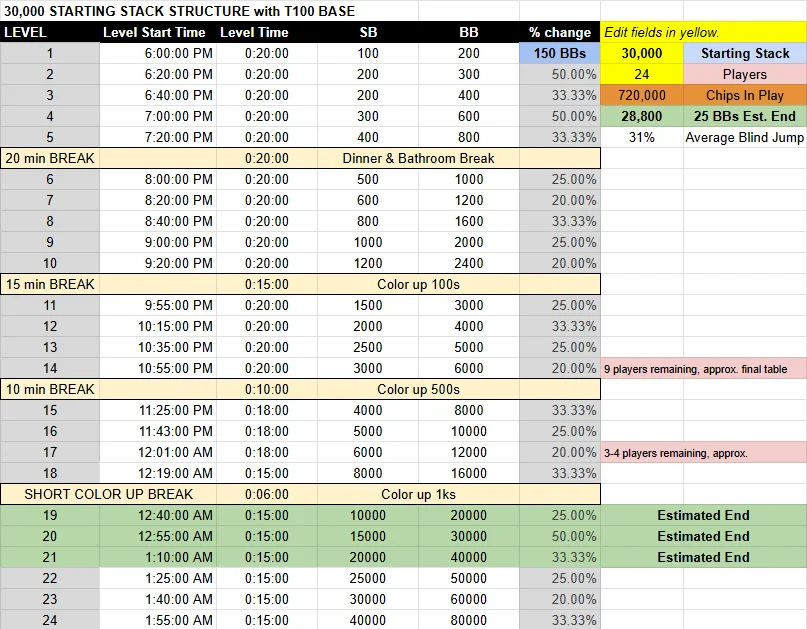
Task: Click the '3-4 players remaining, approx.' note
Action: click(703, 452)
